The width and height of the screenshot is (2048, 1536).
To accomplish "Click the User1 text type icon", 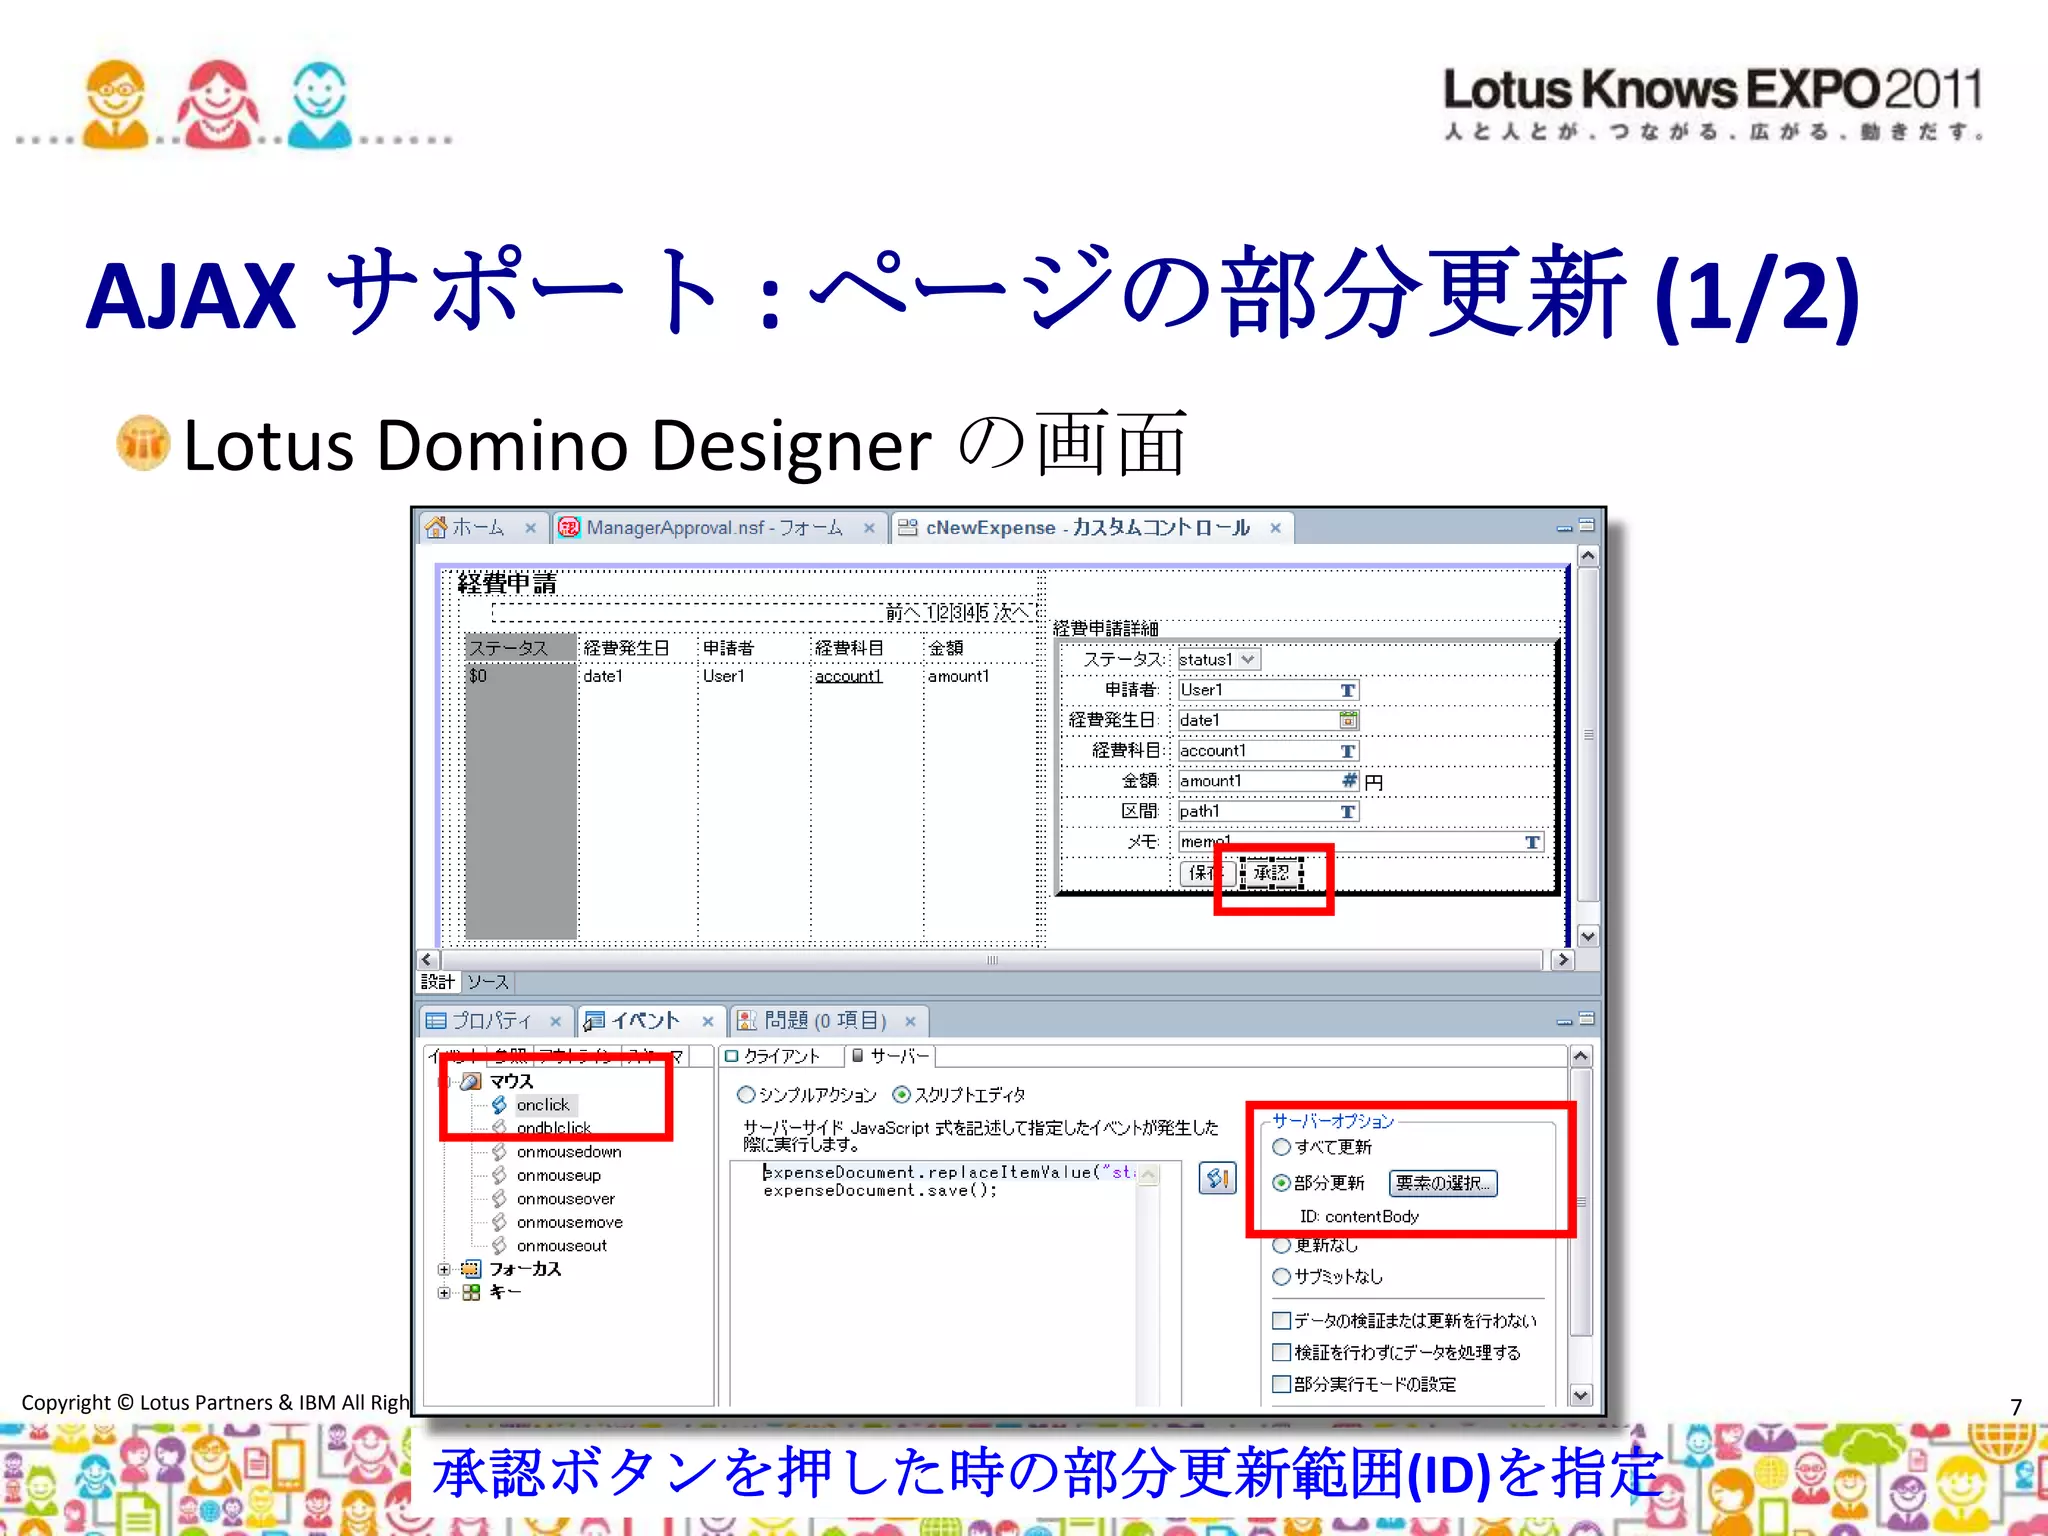I will tap(1348, 690).
